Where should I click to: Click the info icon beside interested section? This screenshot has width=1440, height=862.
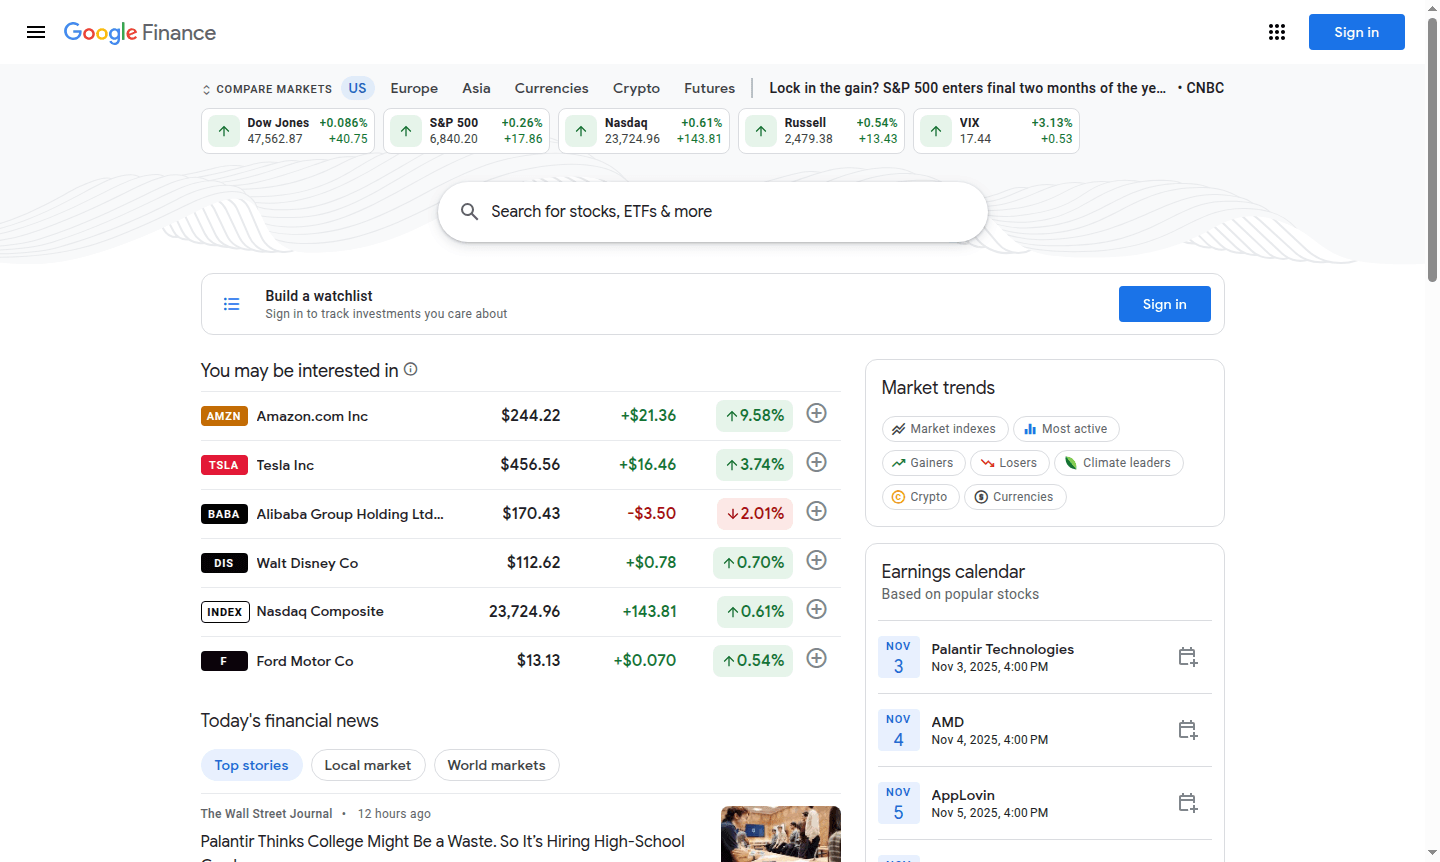coord(410,369)
